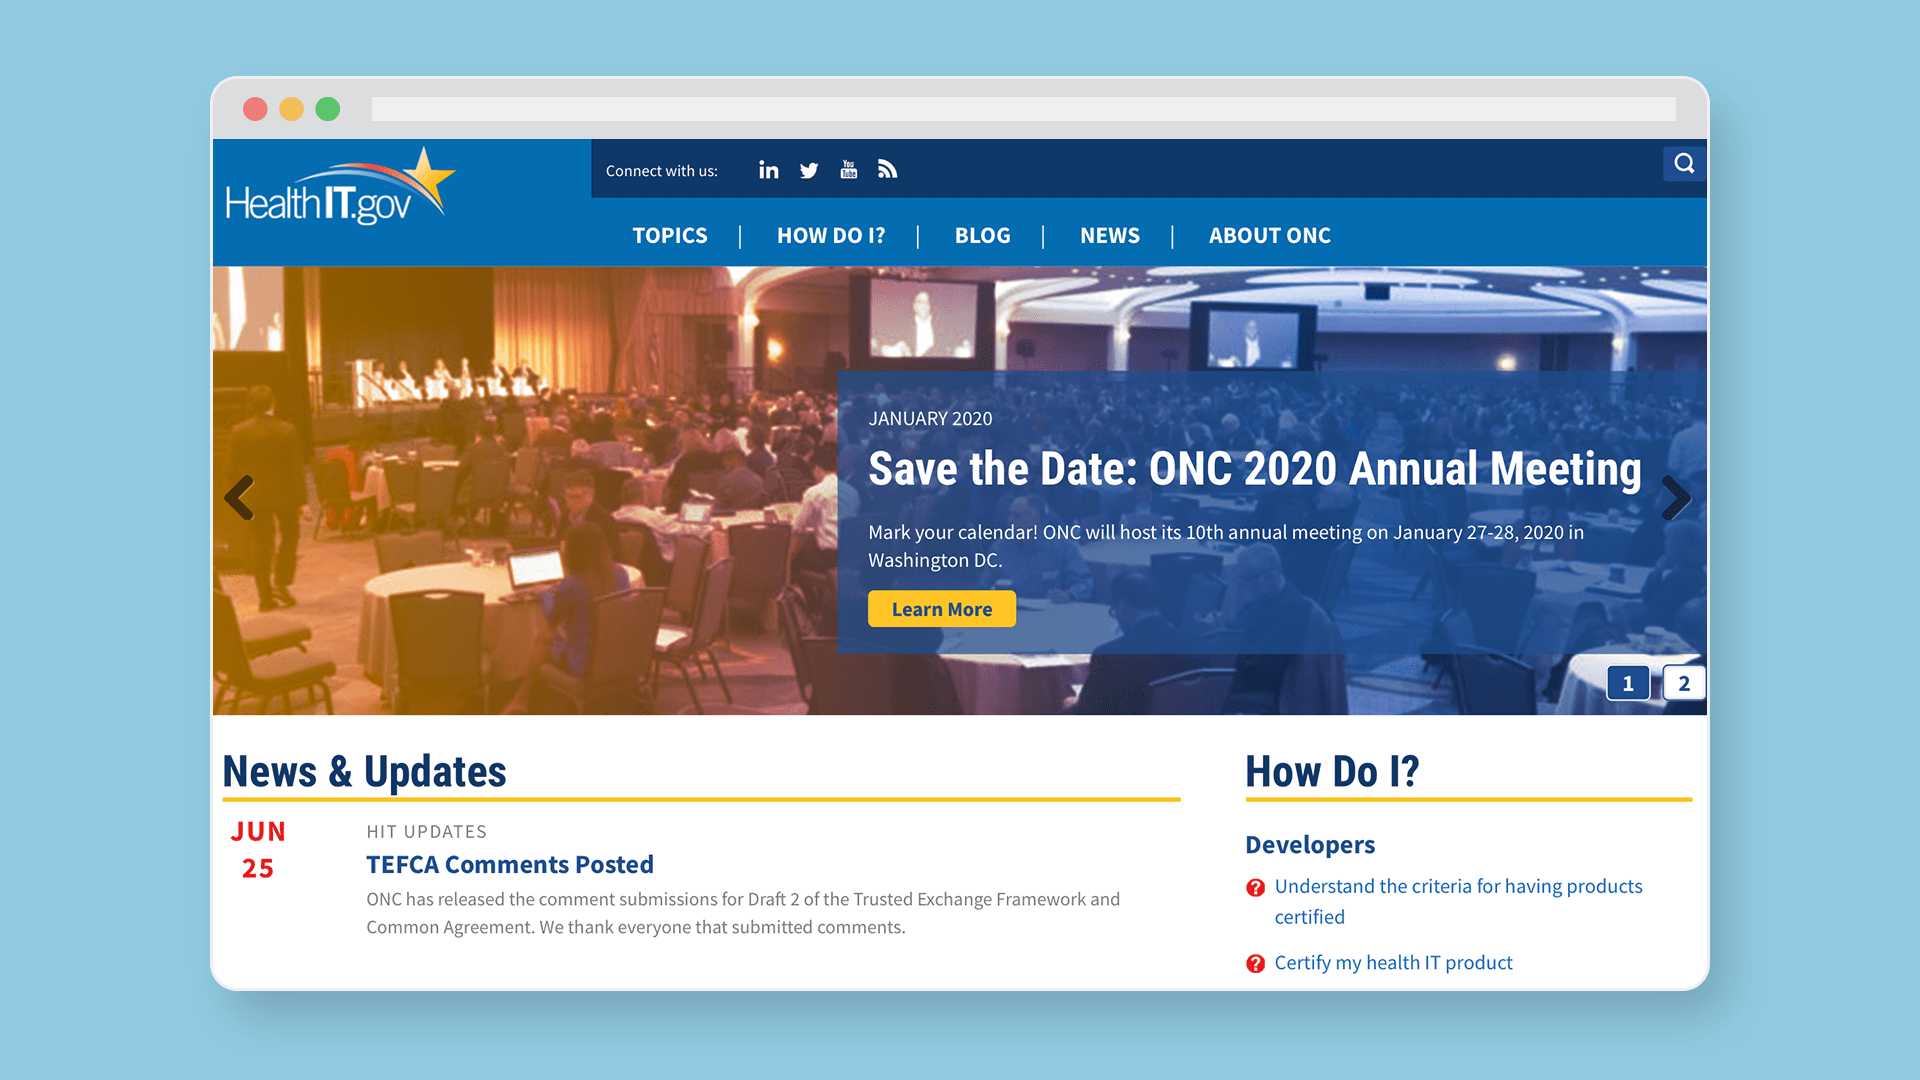Go to previous carousel slide arrow
Screen dimensions: 1920x1080
tap(239, 497)
